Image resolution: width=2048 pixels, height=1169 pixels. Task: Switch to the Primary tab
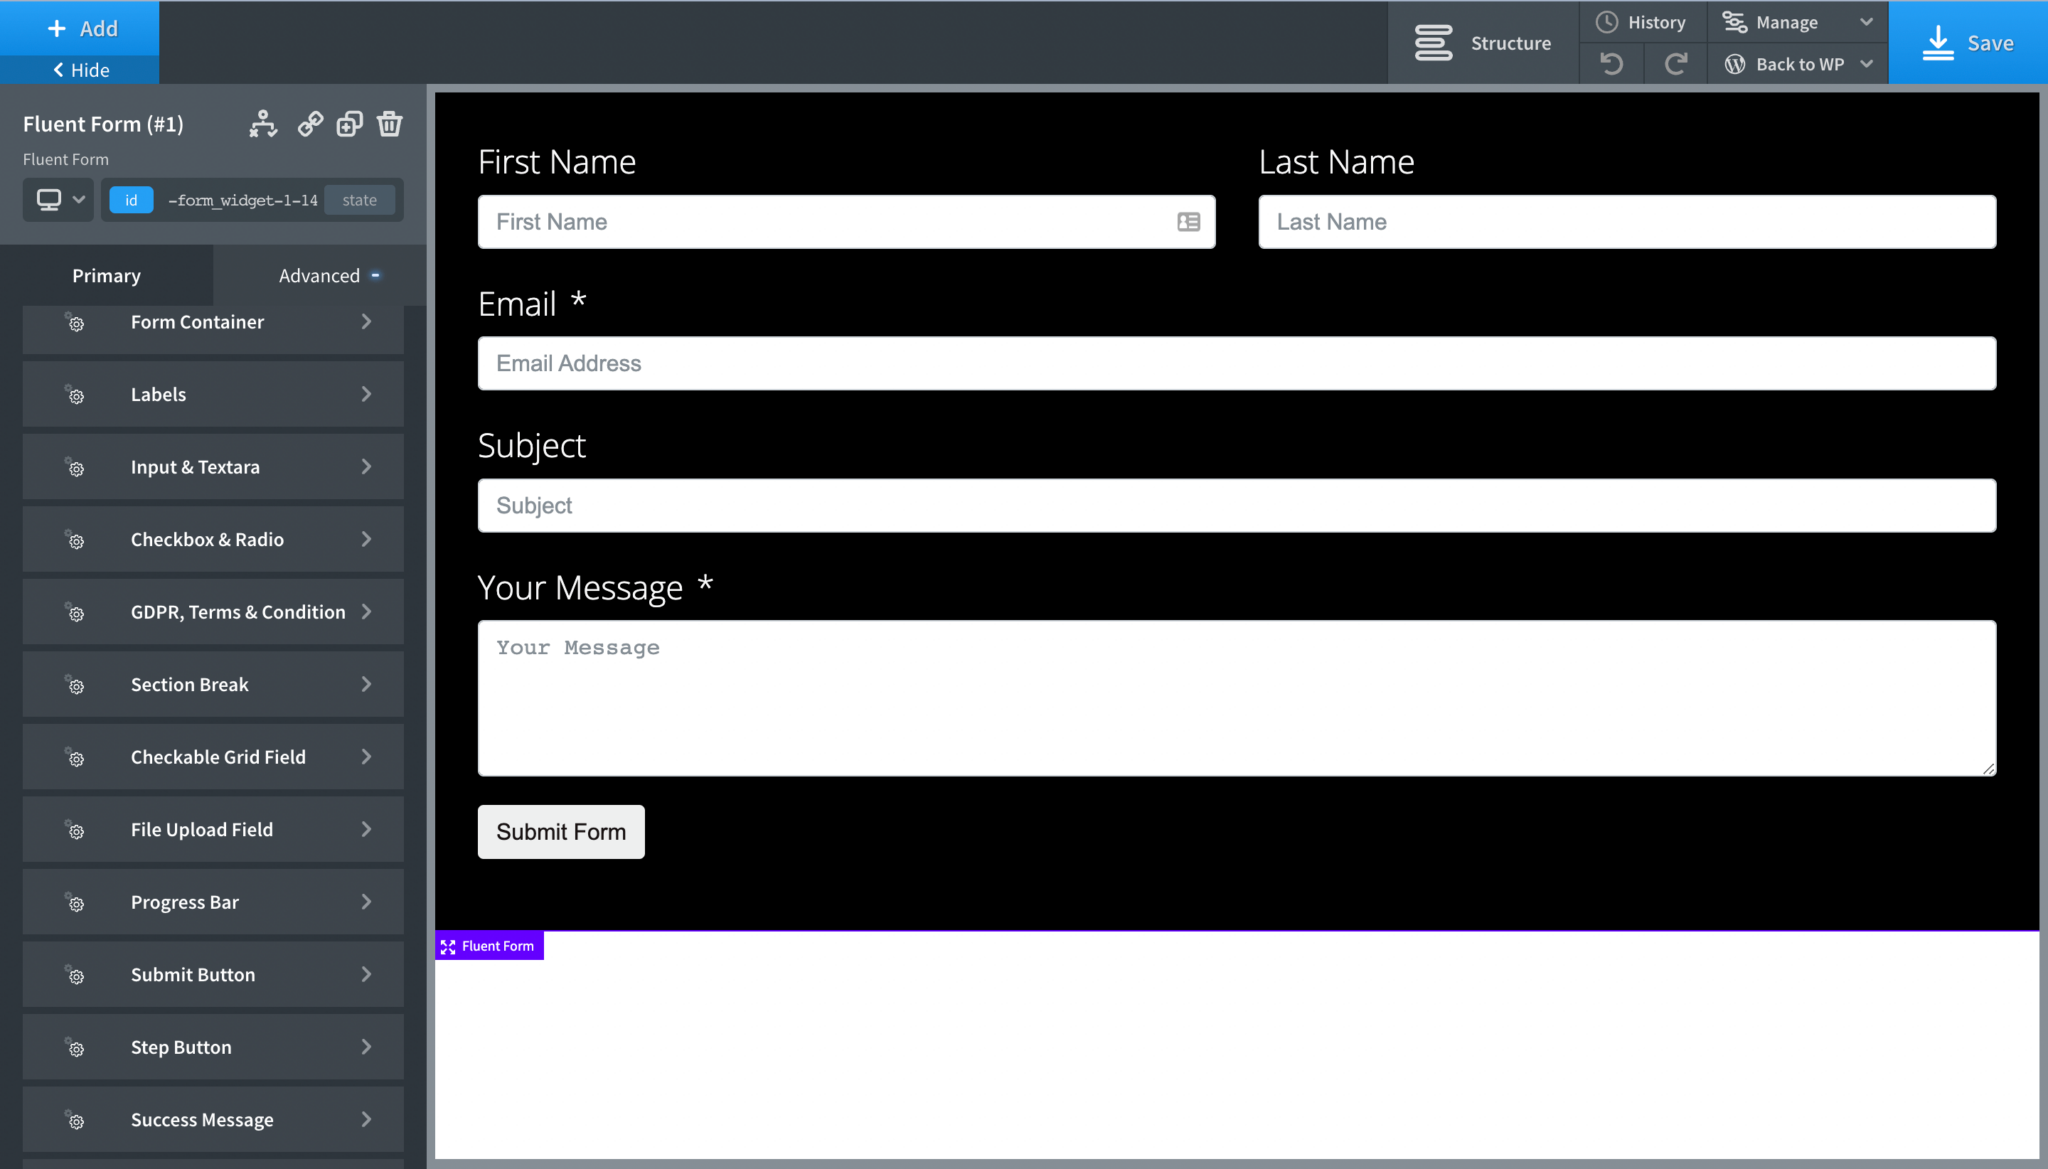[x=106, y=275]
